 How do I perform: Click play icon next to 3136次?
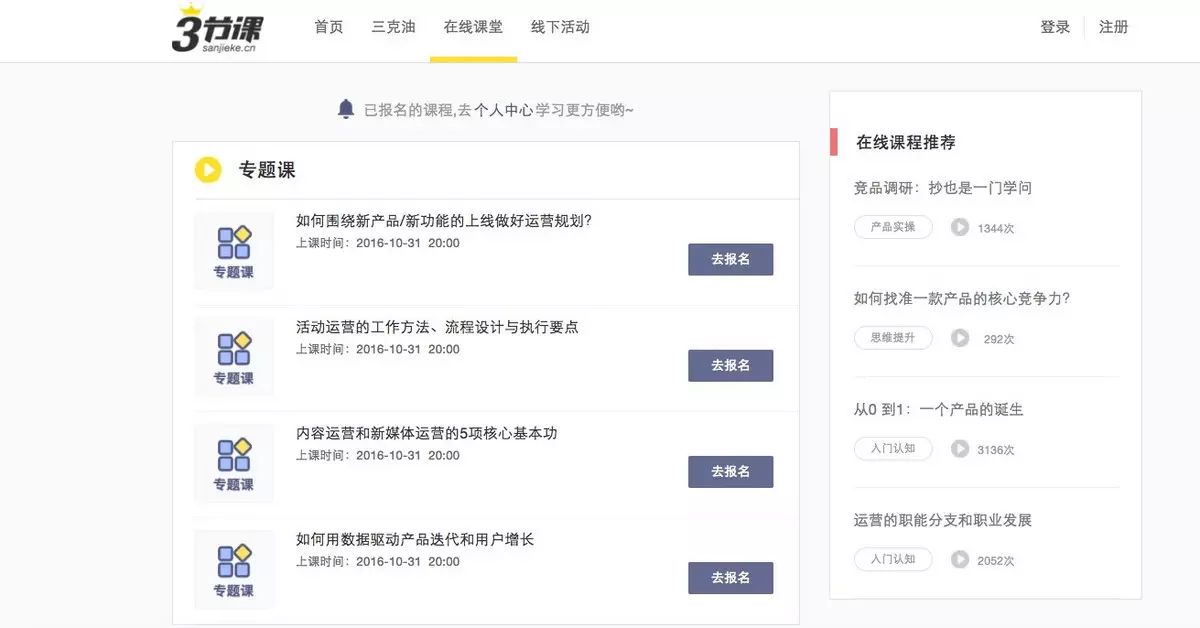[960, 449]
